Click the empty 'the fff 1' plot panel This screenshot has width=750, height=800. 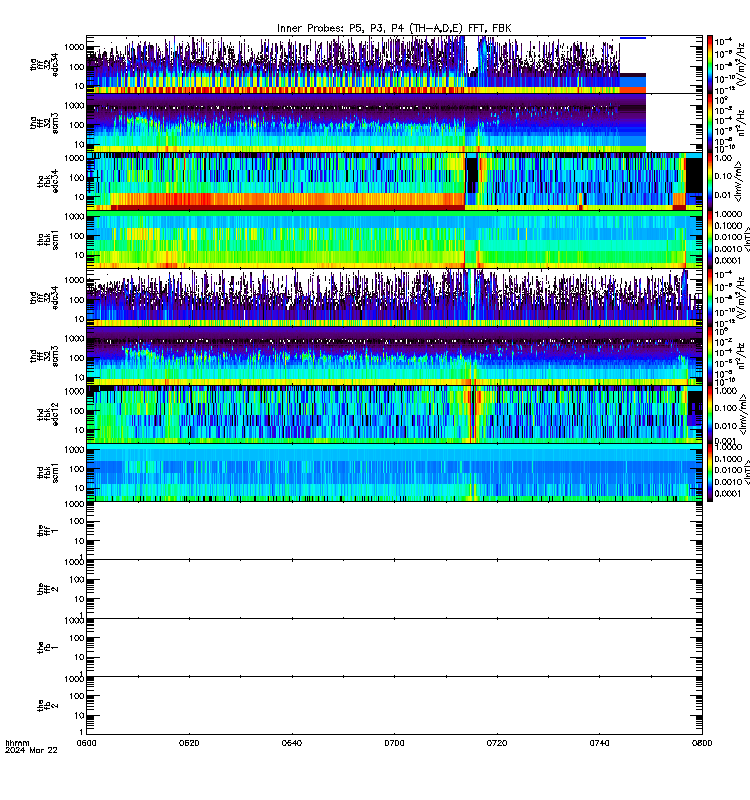click(394, 530)
